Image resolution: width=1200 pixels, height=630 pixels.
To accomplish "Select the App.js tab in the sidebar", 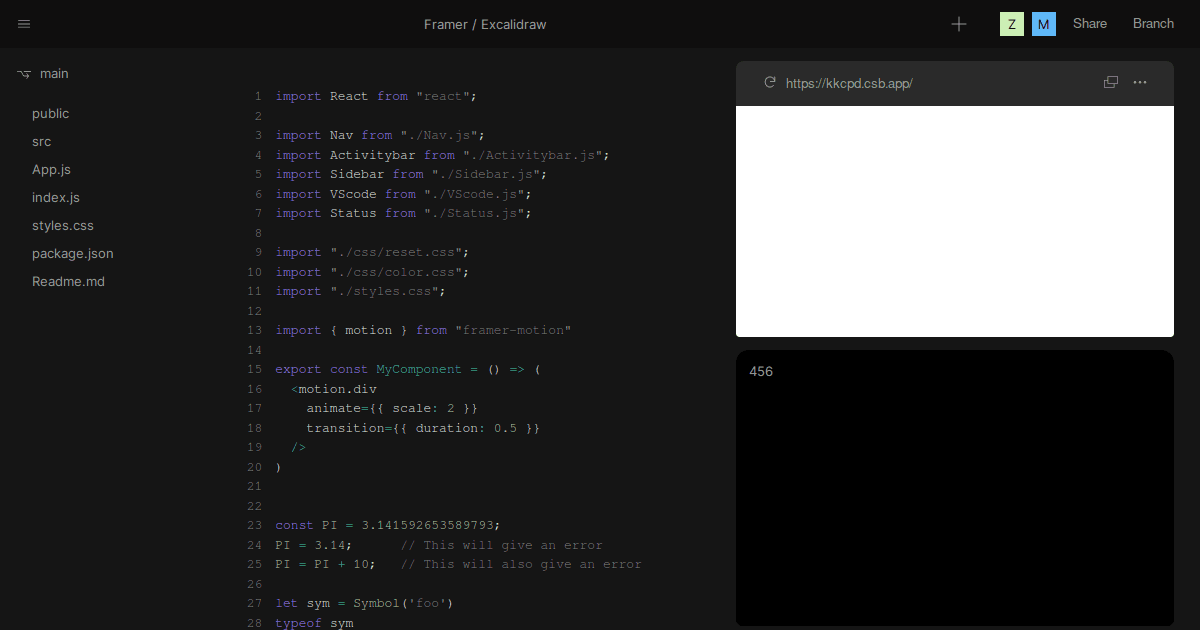I will (51, 169).
